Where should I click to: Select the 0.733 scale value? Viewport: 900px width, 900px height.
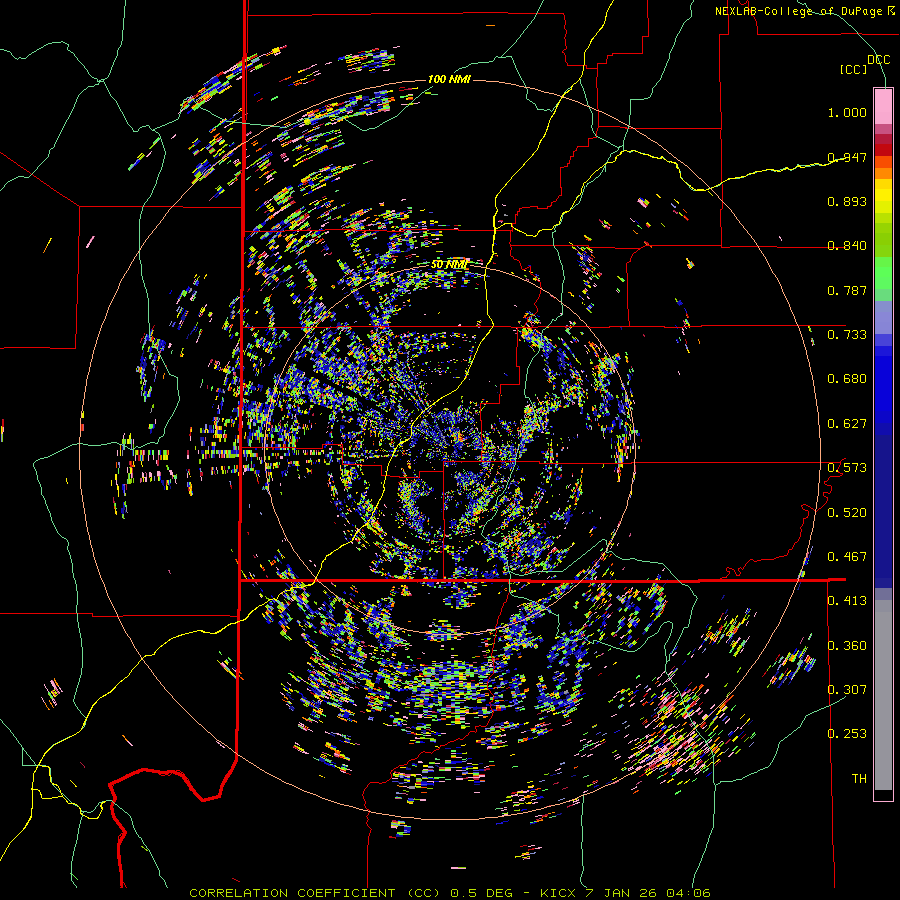click(847, 335)
